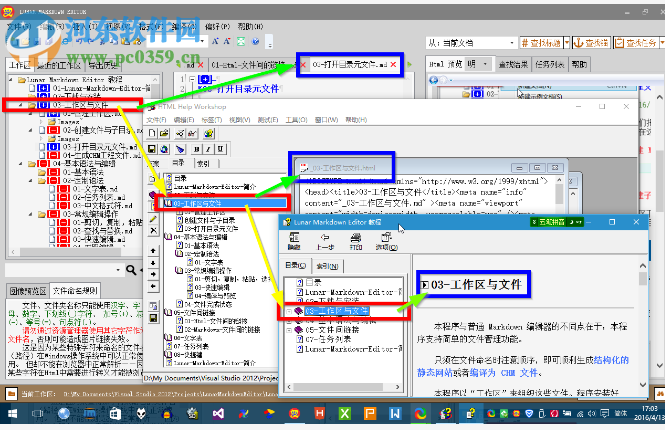The height and width of the screenshot is (430, 665).
Task: Click the pencil edit icon in Workshop sidebar
Action: tap(153, 219)
